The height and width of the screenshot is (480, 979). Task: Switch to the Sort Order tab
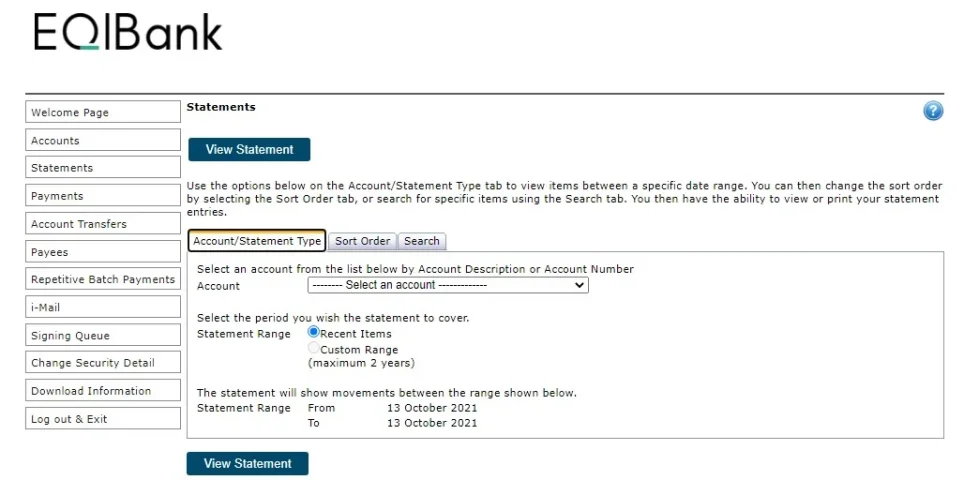click(362, 241)
